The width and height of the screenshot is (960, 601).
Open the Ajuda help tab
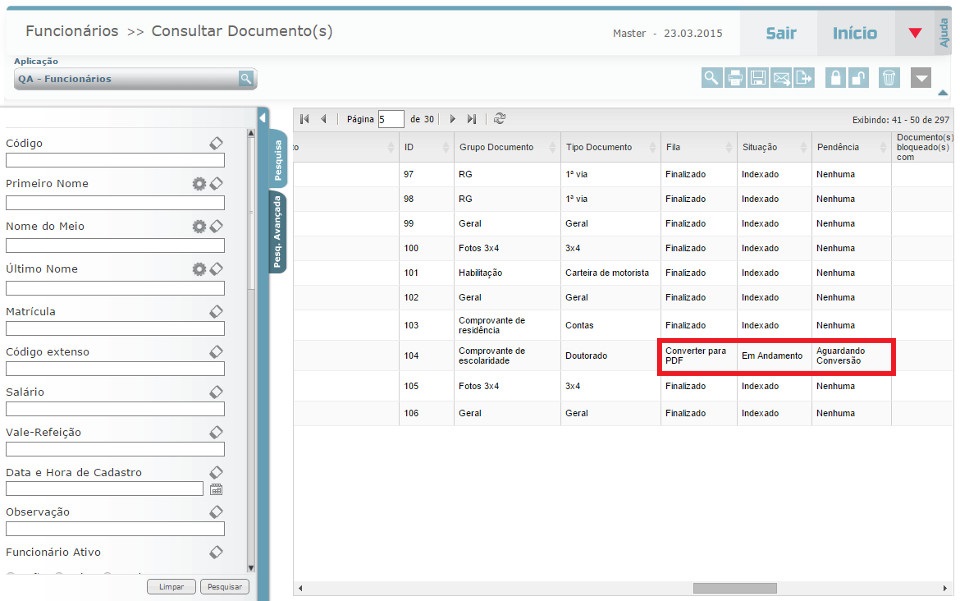point(944,32)
